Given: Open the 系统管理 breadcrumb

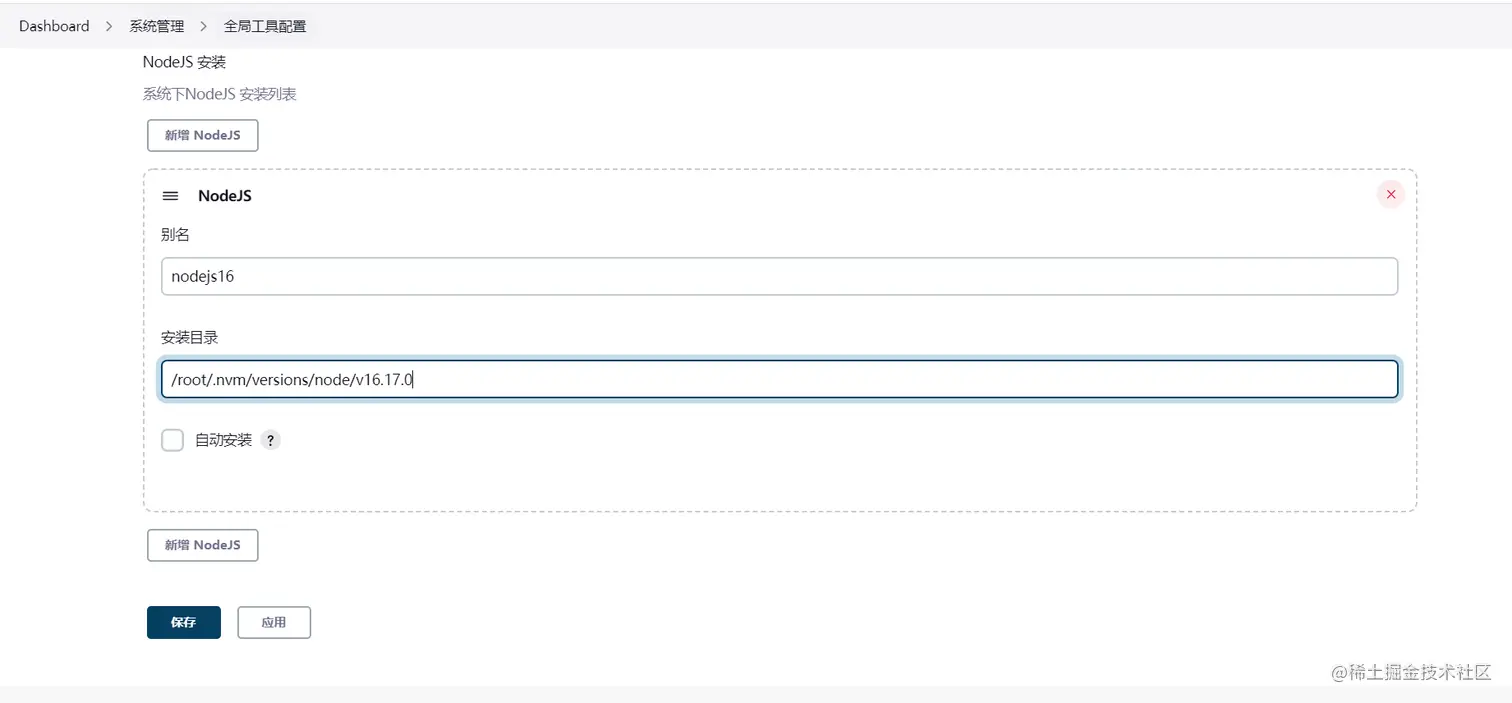Looking at the screenshot, I should pyautogui.click(x=156, y=26).
